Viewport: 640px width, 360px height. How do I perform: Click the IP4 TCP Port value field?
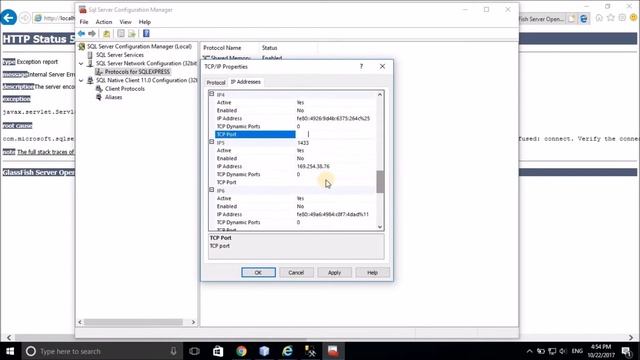[335, 134]
